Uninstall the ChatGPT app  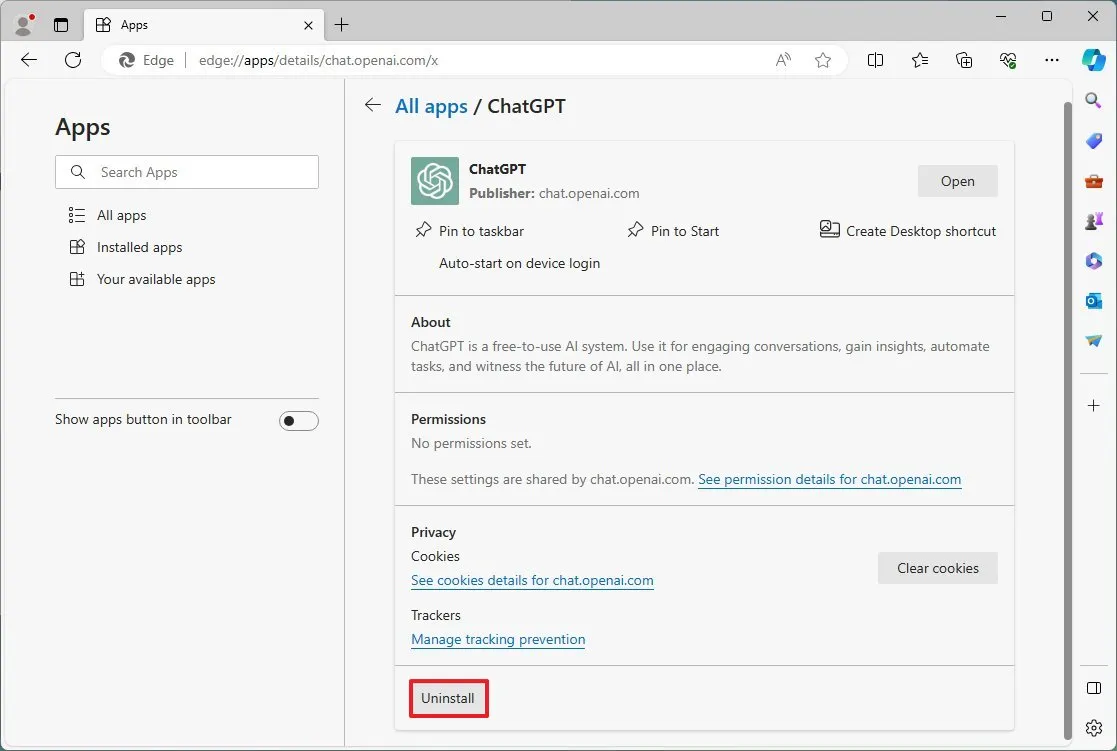(x=448, y=698)
